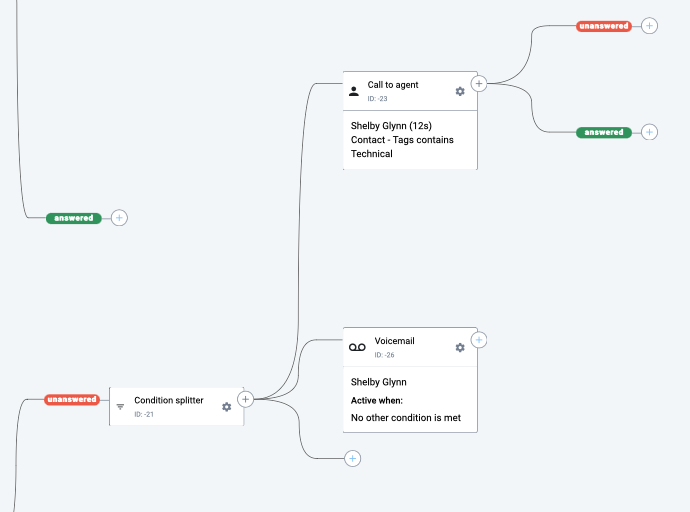Select the top-right unanswered badge

[x=604, y=26]
